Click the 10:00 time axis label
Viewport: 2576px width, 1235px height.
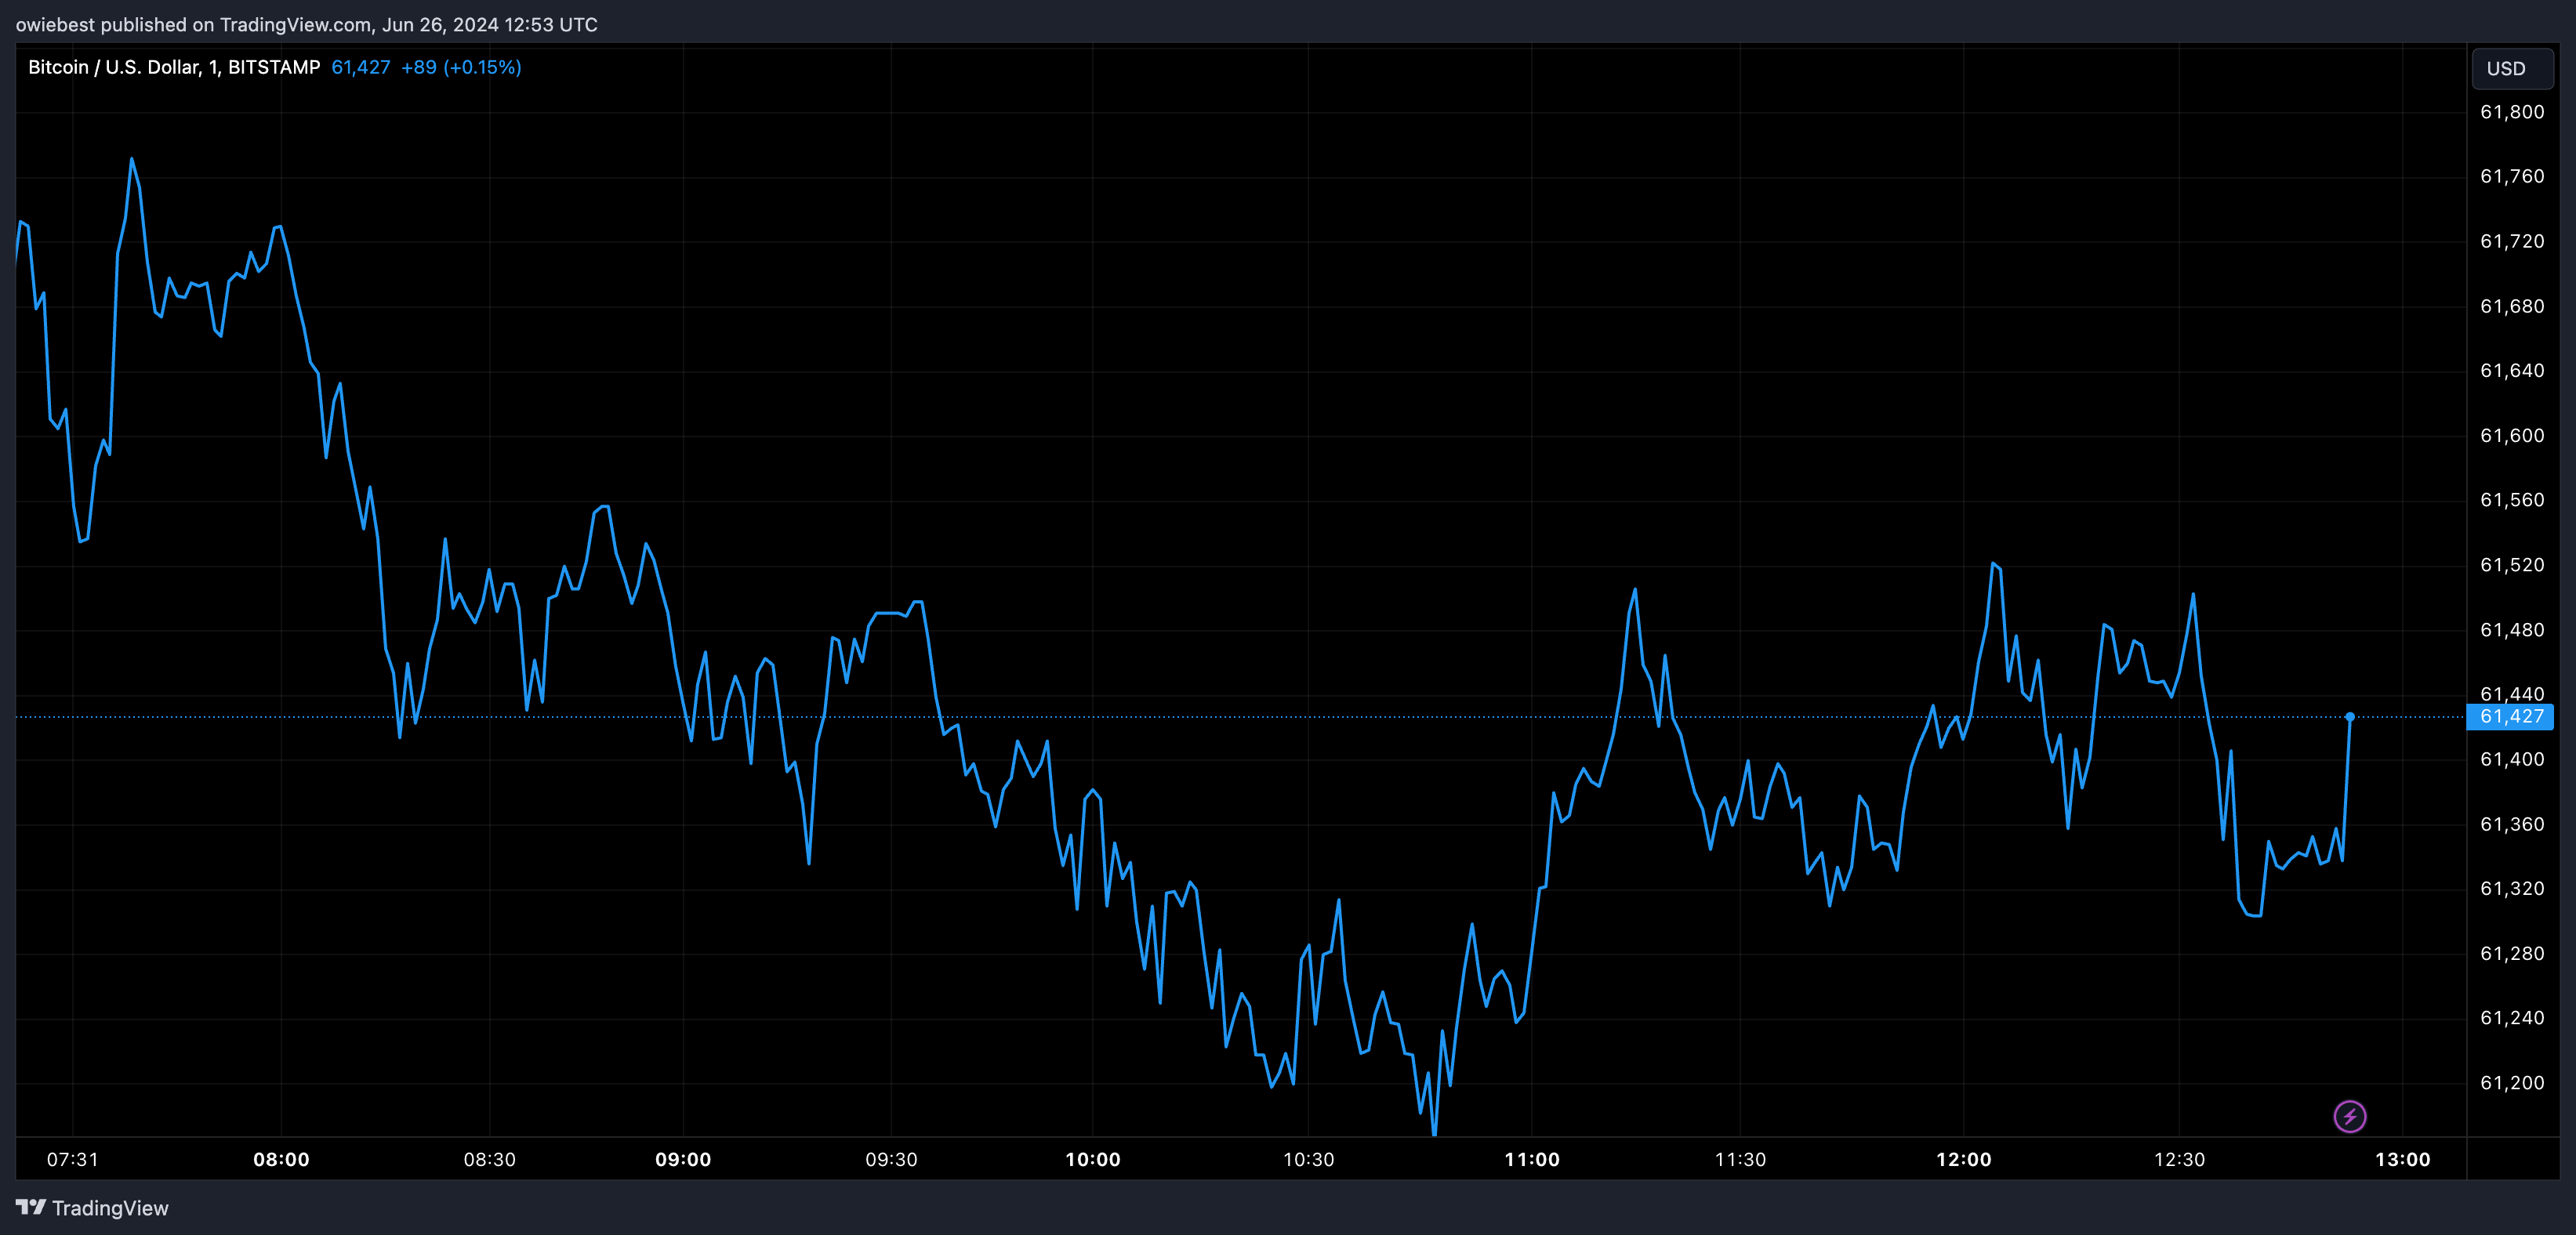click(x=1093, y=1159)
